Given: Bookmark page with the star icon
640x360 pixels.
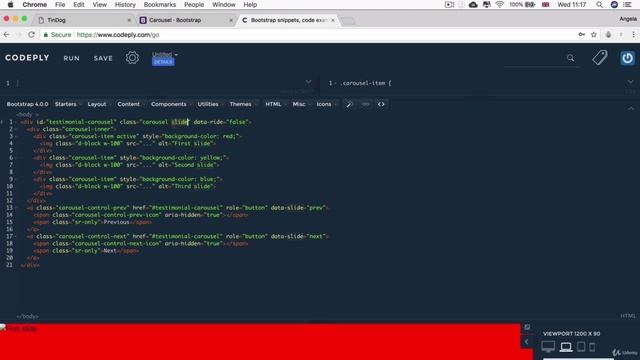Looking at the screenshot, I should pyautogui.click(x=593, y=35).
